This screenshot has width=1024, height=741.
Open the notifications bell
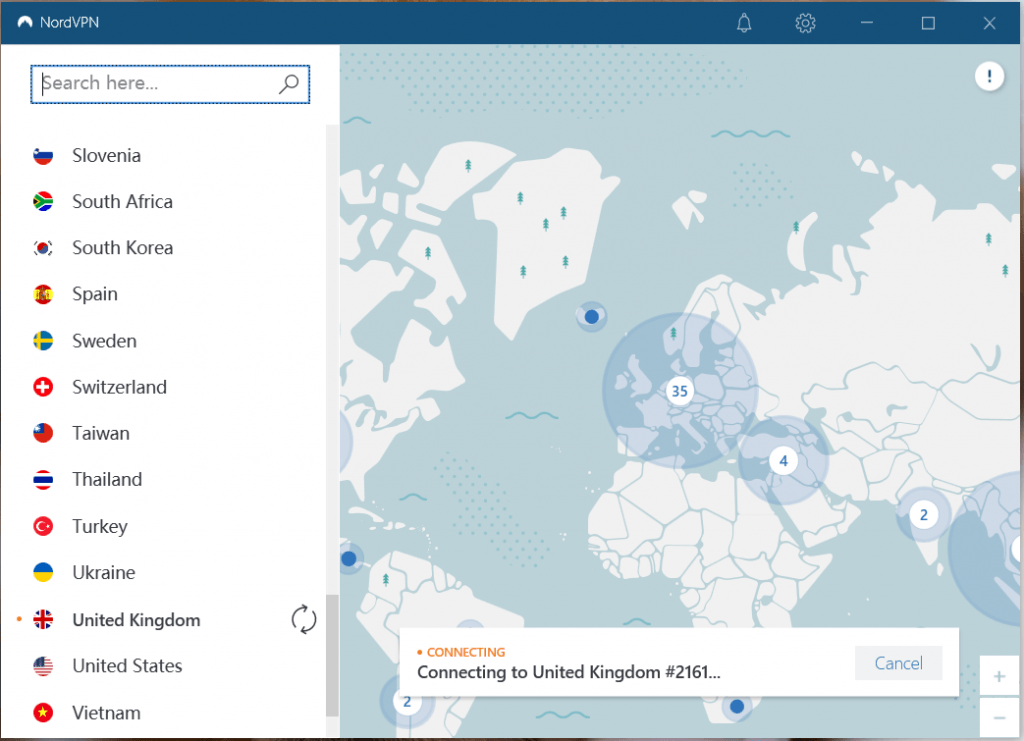tap(744, 24)
